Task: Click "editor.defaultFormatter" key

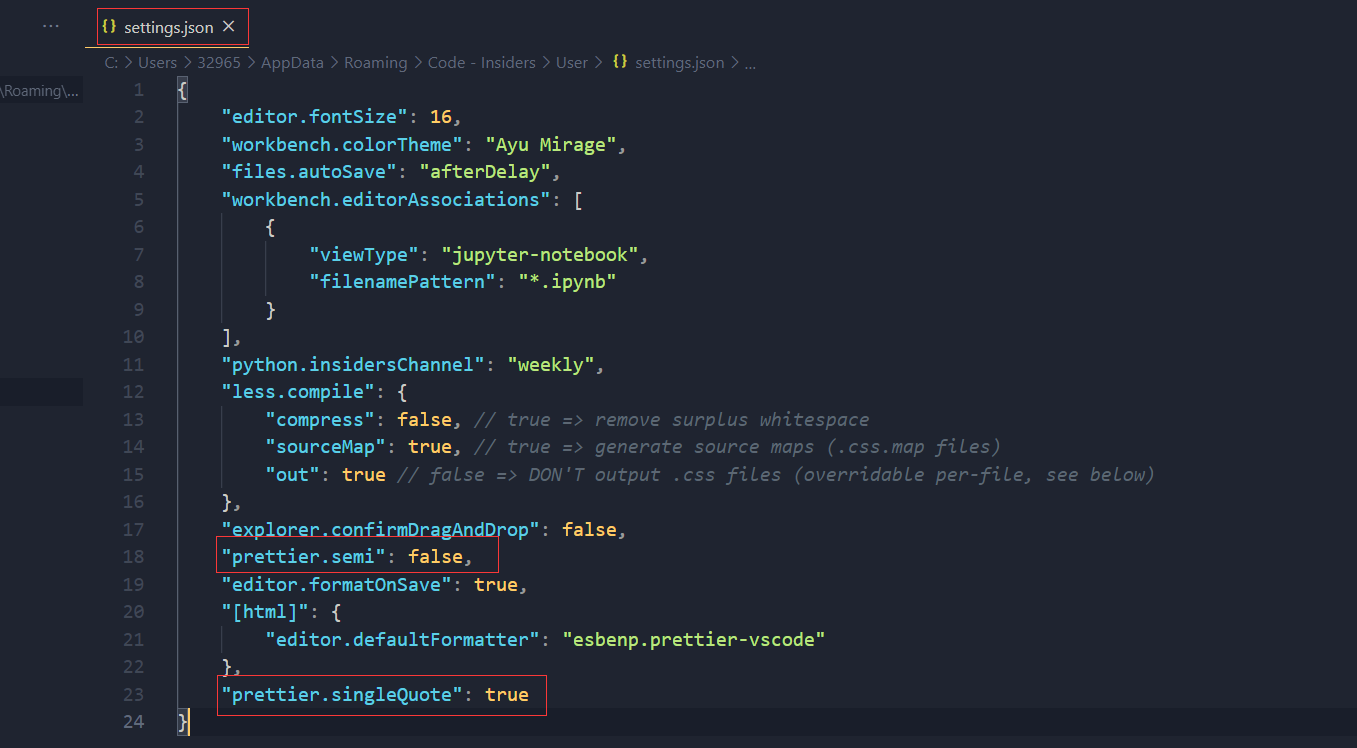Action: [x=403, y=640]
